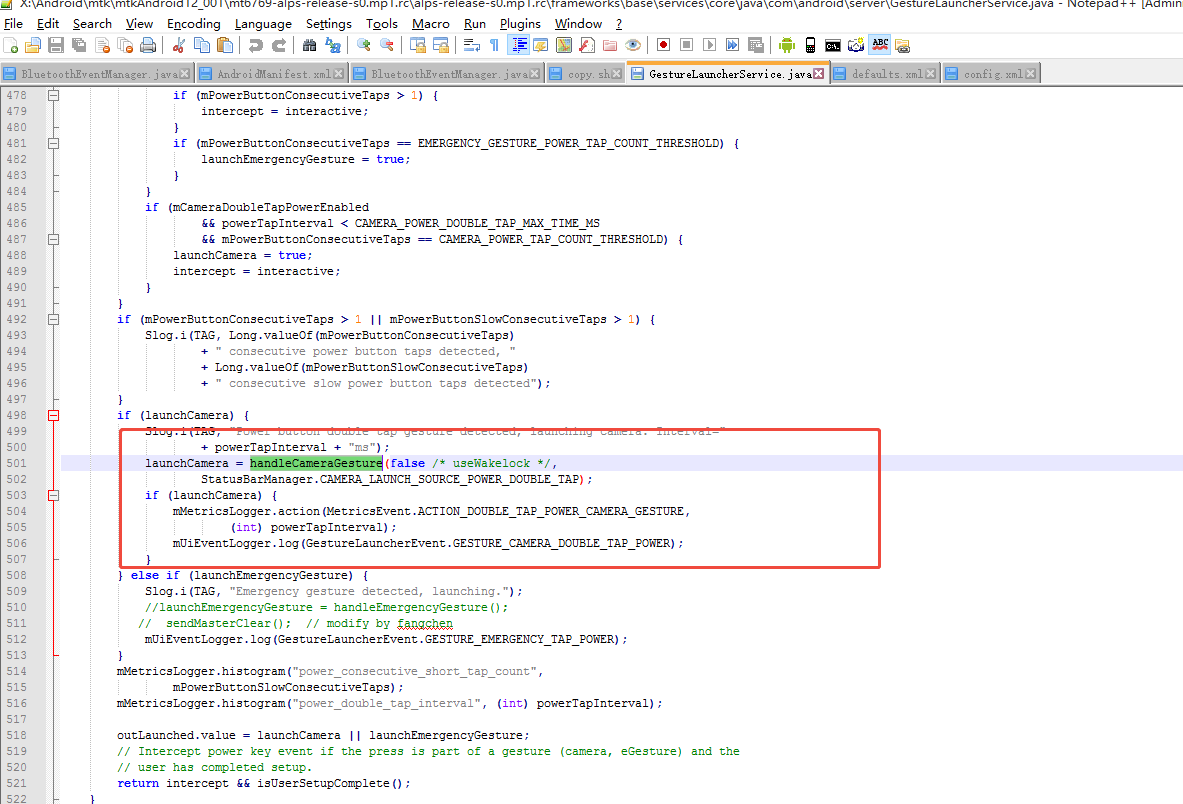Click the Paste clipboard icon
Viewport: 1183px width, 804px height.
225,46
